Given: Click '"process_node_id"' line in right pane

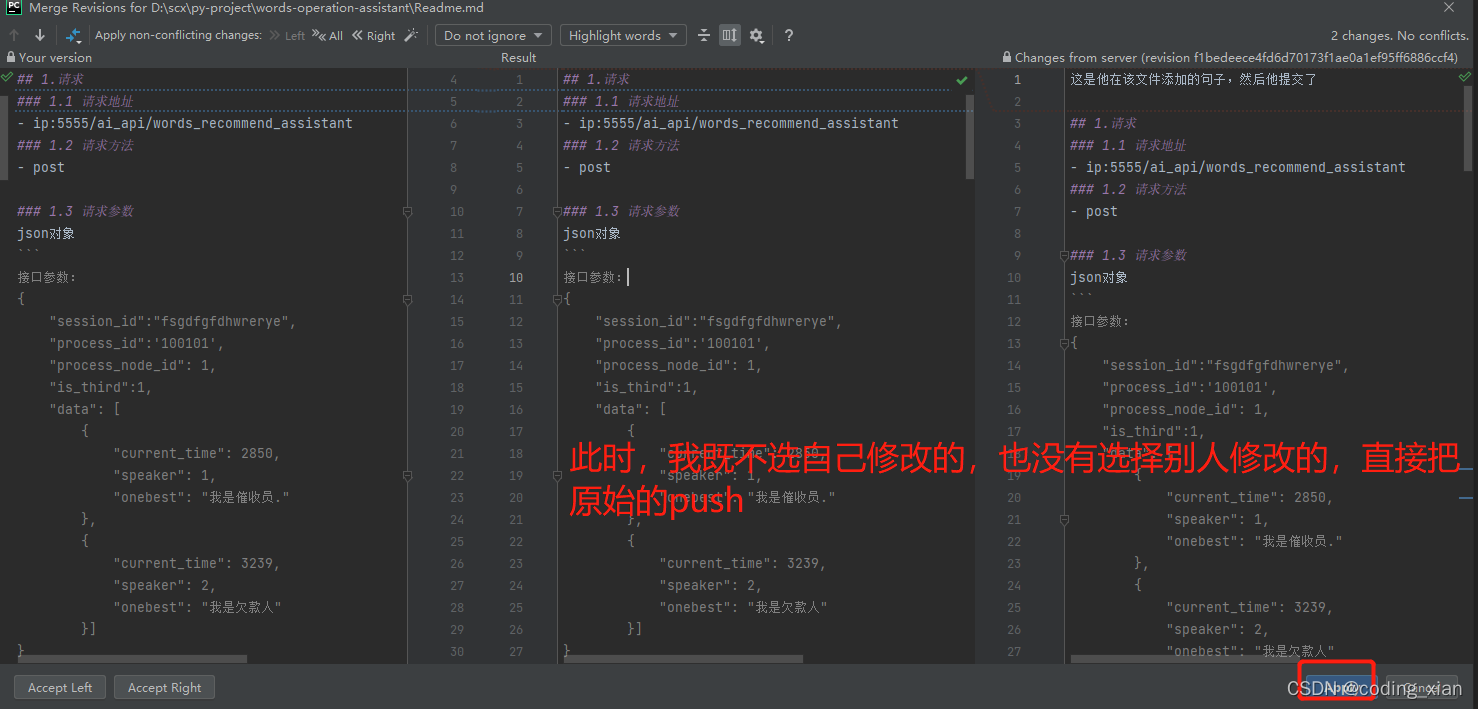Looking at the screenshot, I should [x=1185, y=410].
